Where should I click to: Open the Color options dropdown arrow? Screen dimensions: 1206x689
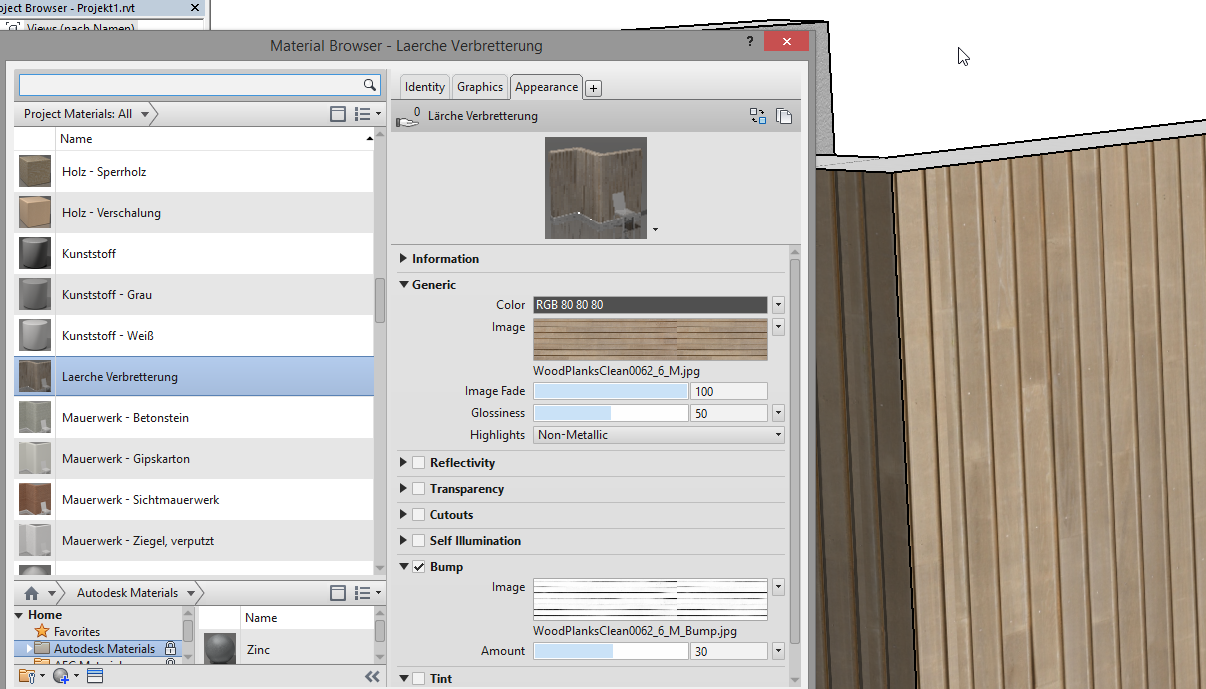778,305
